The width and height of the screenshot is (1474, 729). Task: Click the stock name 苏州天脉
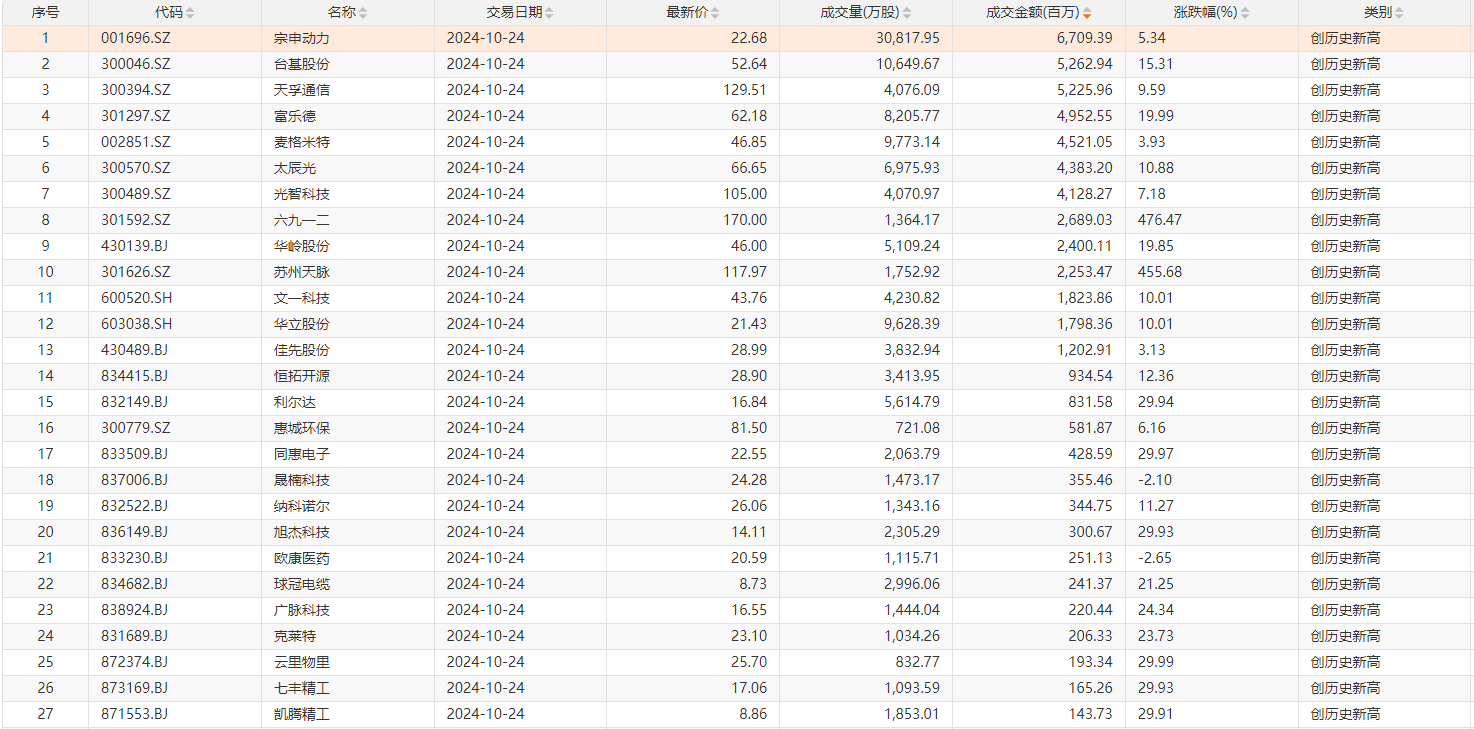[302, 272]
